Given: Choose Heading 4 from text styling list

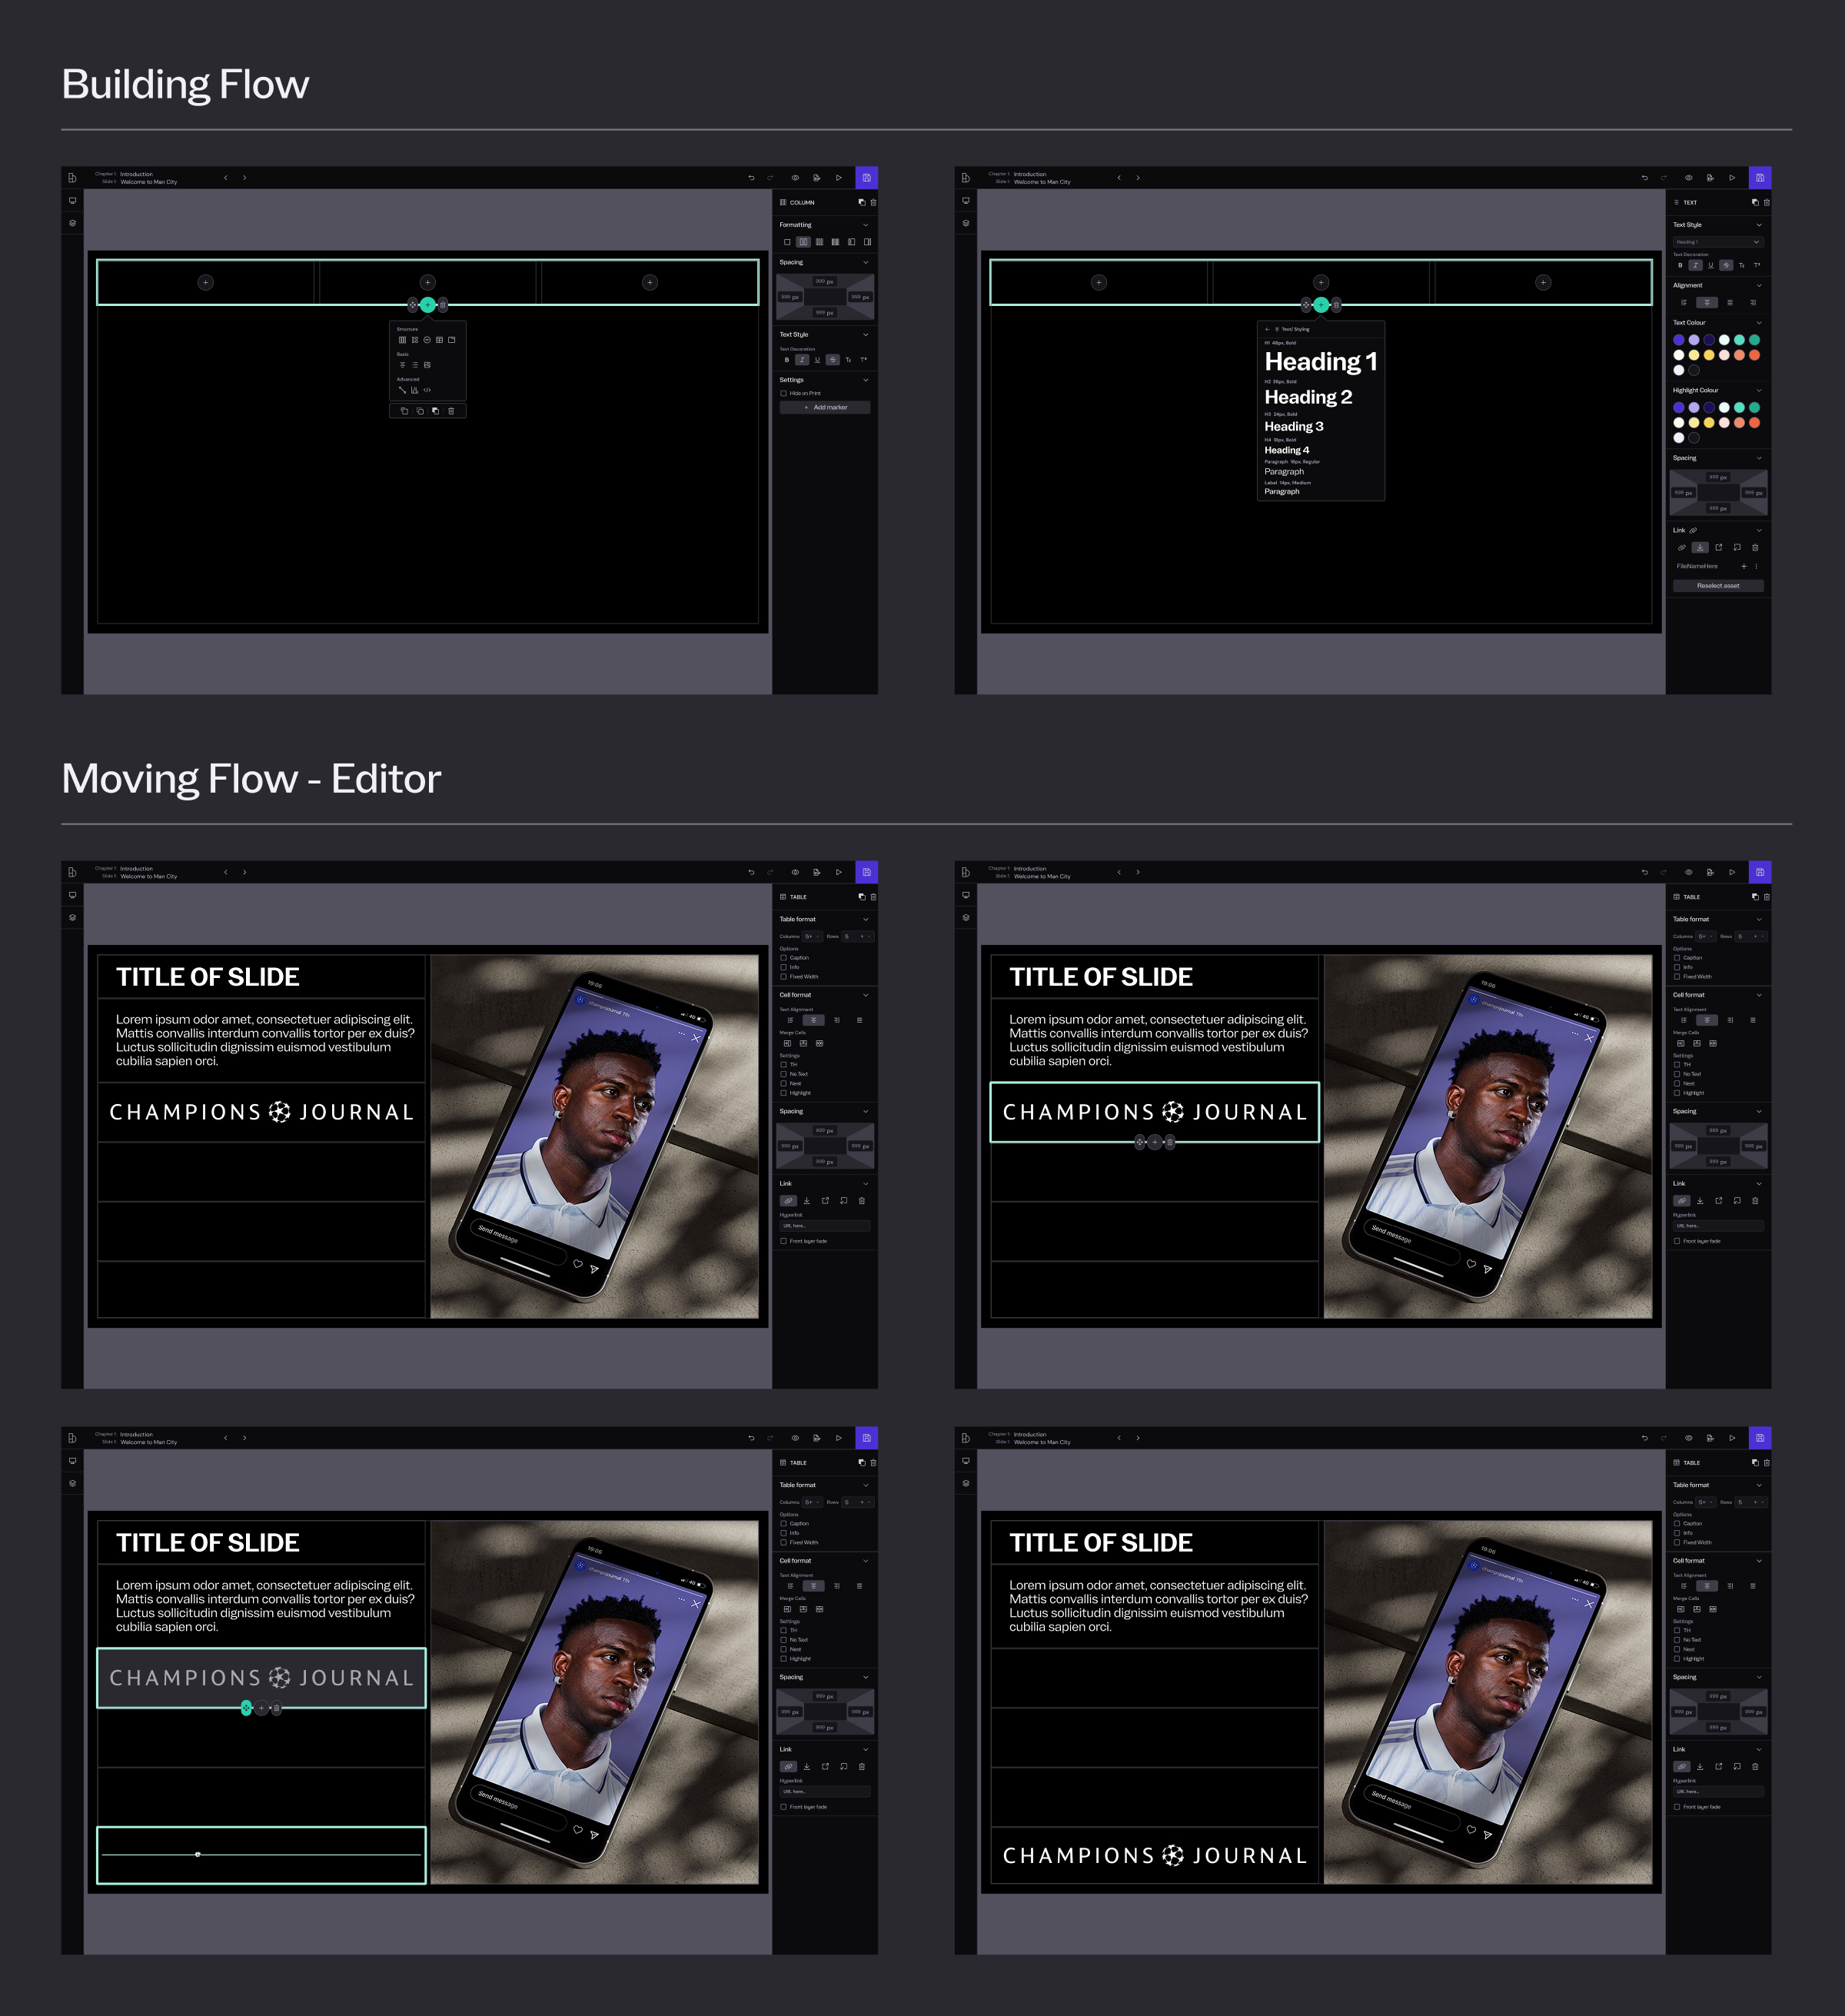Looking at the screenshot, I should coord(1286,450).
